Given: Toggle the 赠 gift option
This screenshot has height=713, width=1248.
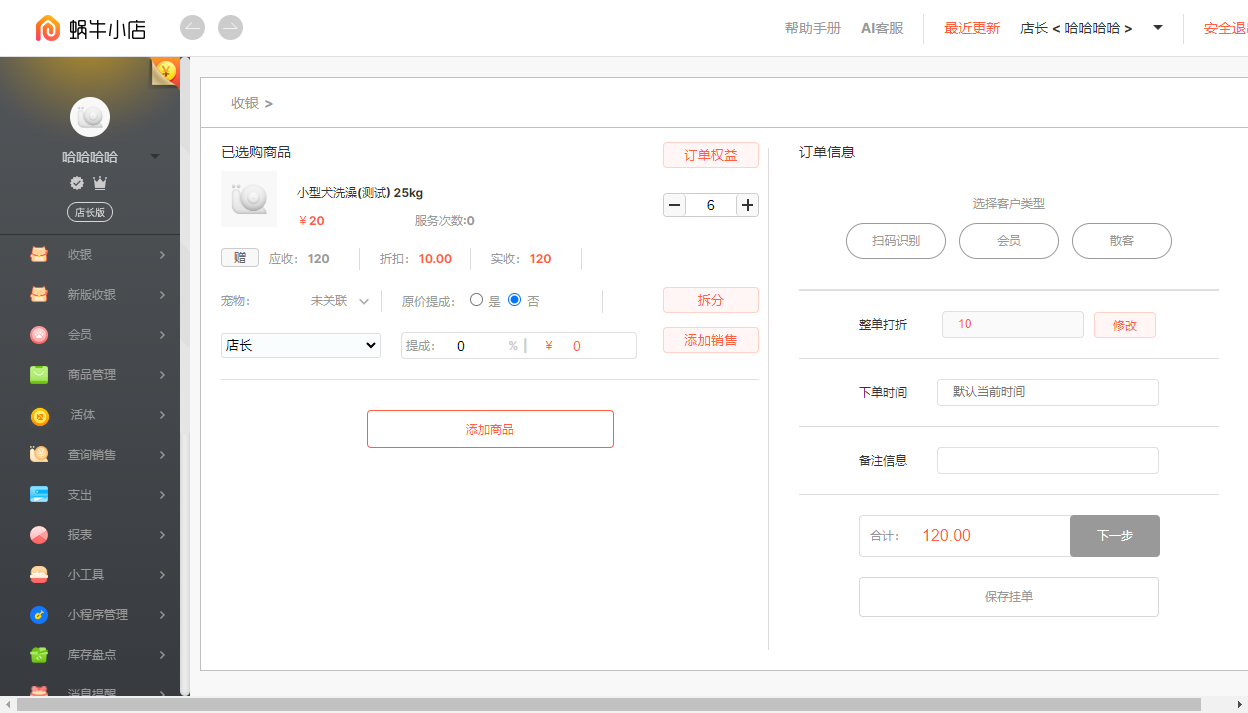Looking at the screenshot, I should tap(240, 258).
